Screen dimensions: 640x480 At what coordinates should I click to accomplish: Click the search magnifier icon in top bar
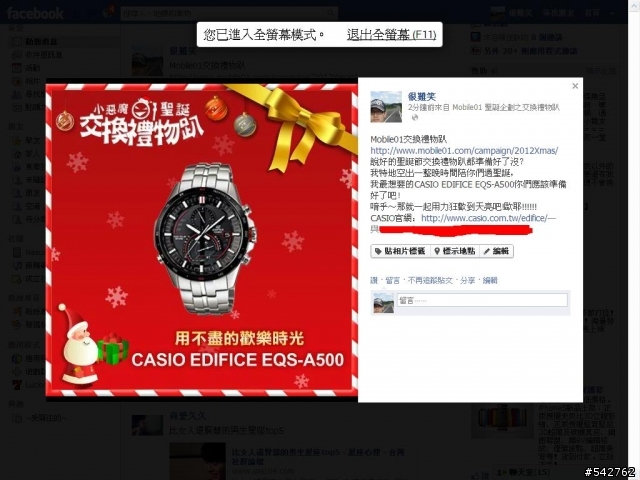331,13
